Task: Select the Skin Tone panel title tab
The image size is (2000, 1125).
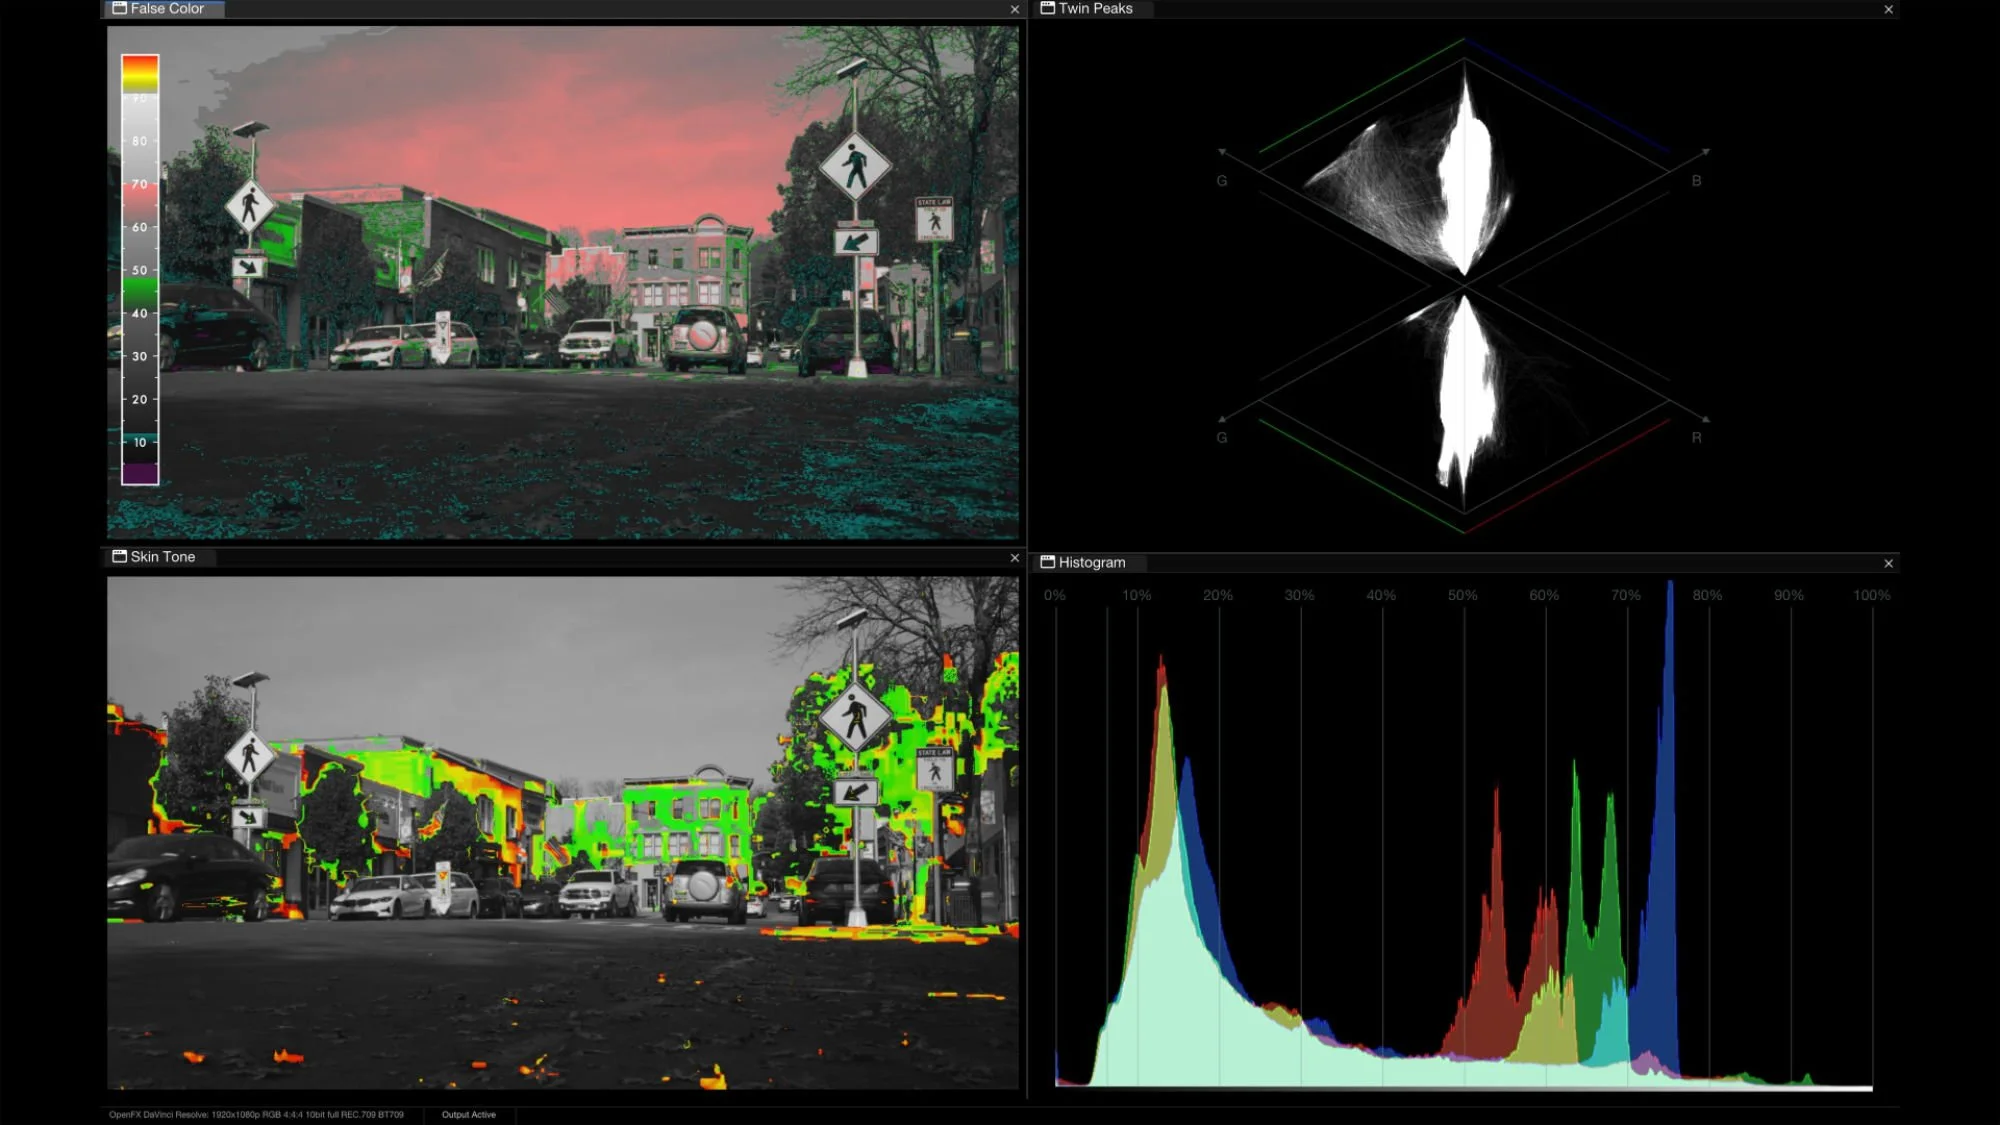Action: (163, 557)
